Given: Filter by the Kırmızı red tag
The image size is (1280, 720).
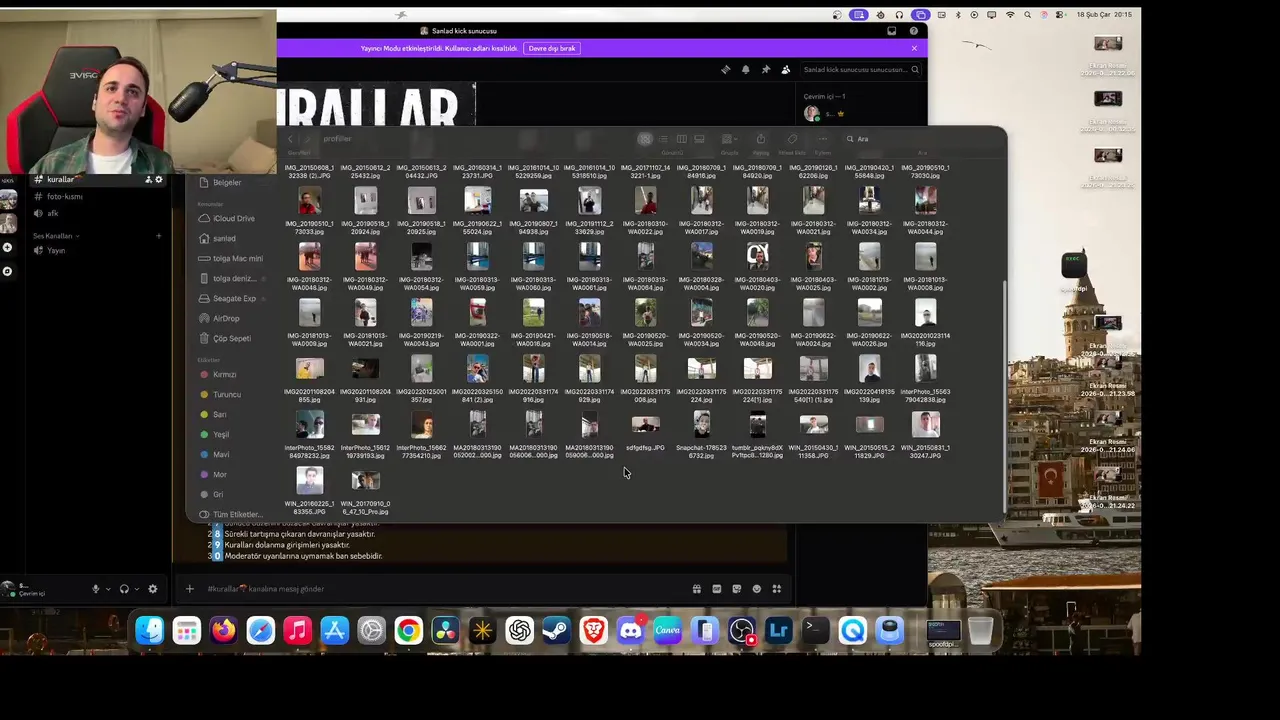Looking at the screenshot, I should pos(225,374).
